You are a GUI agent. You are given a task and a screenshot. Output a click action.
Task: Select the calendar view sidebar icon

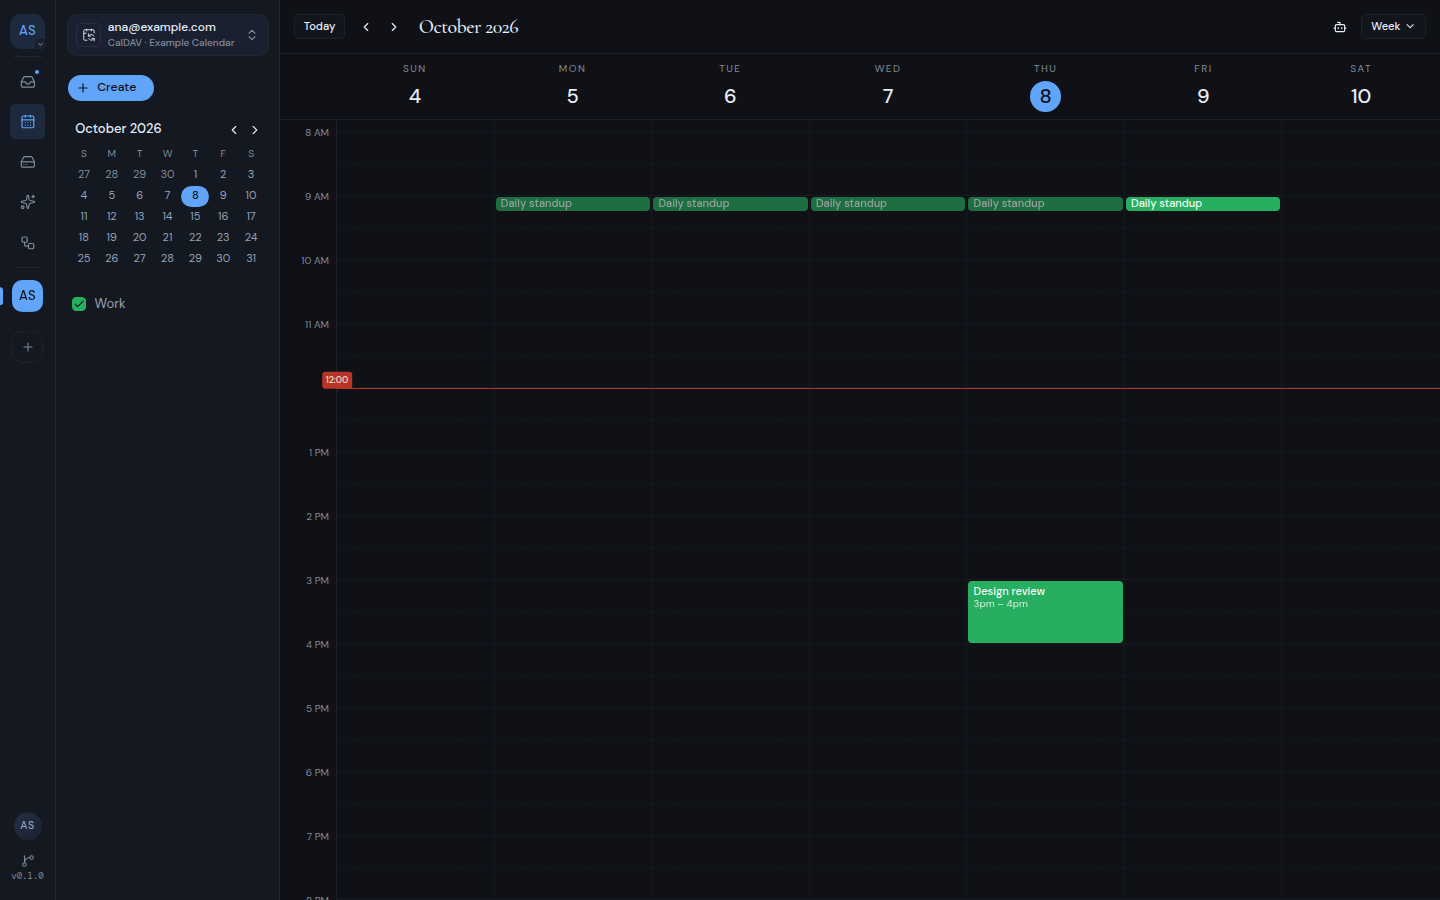pyautogui.click(x=28, y=122)
